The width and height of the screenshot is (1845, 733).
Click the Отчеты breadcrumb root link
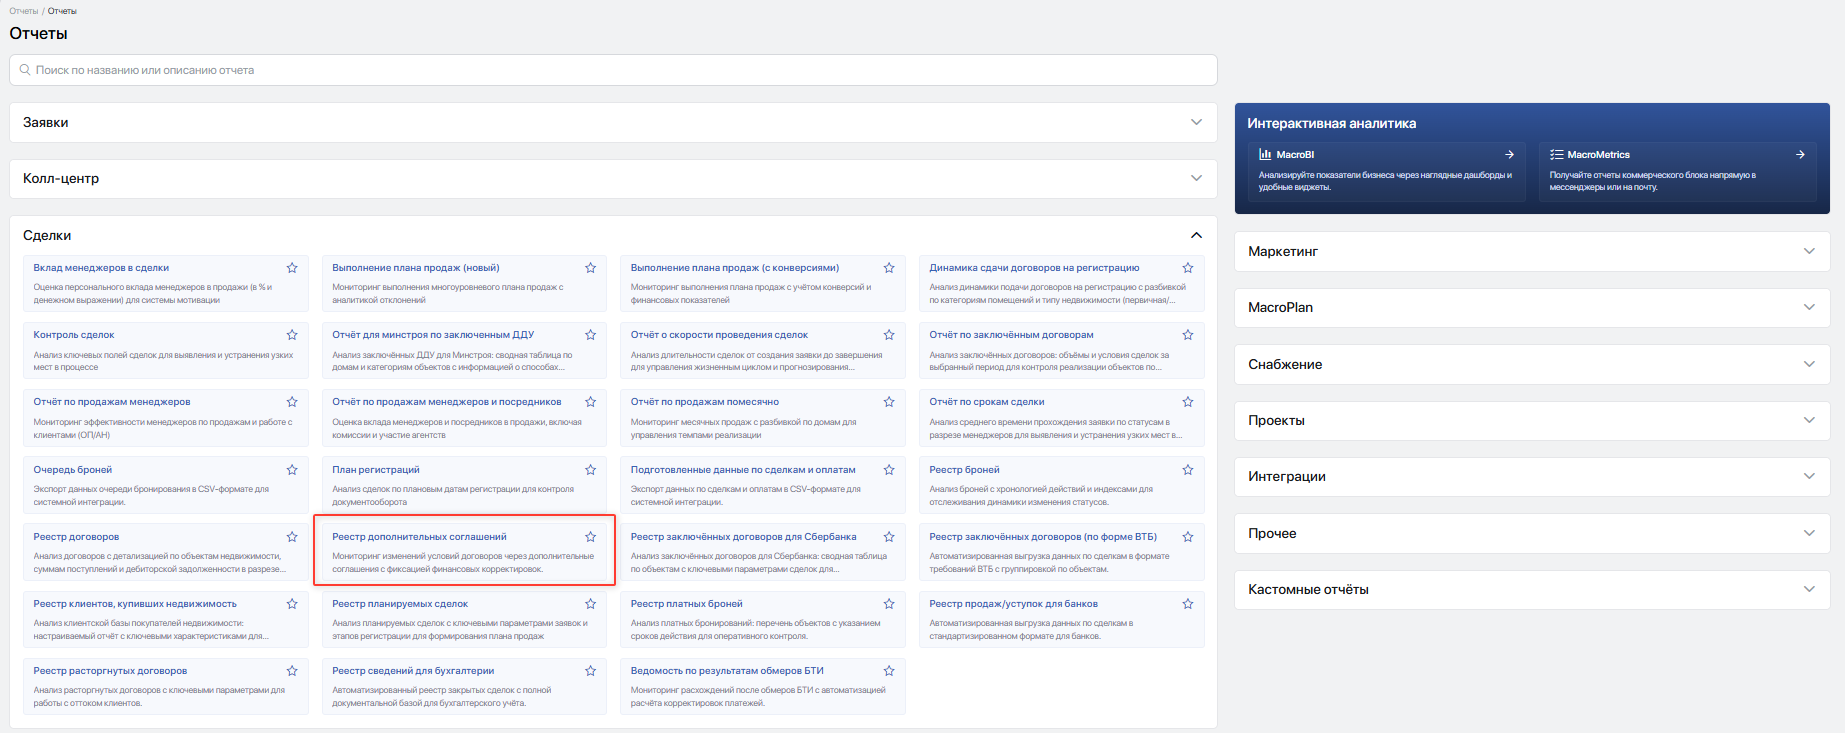coord(23,11)
